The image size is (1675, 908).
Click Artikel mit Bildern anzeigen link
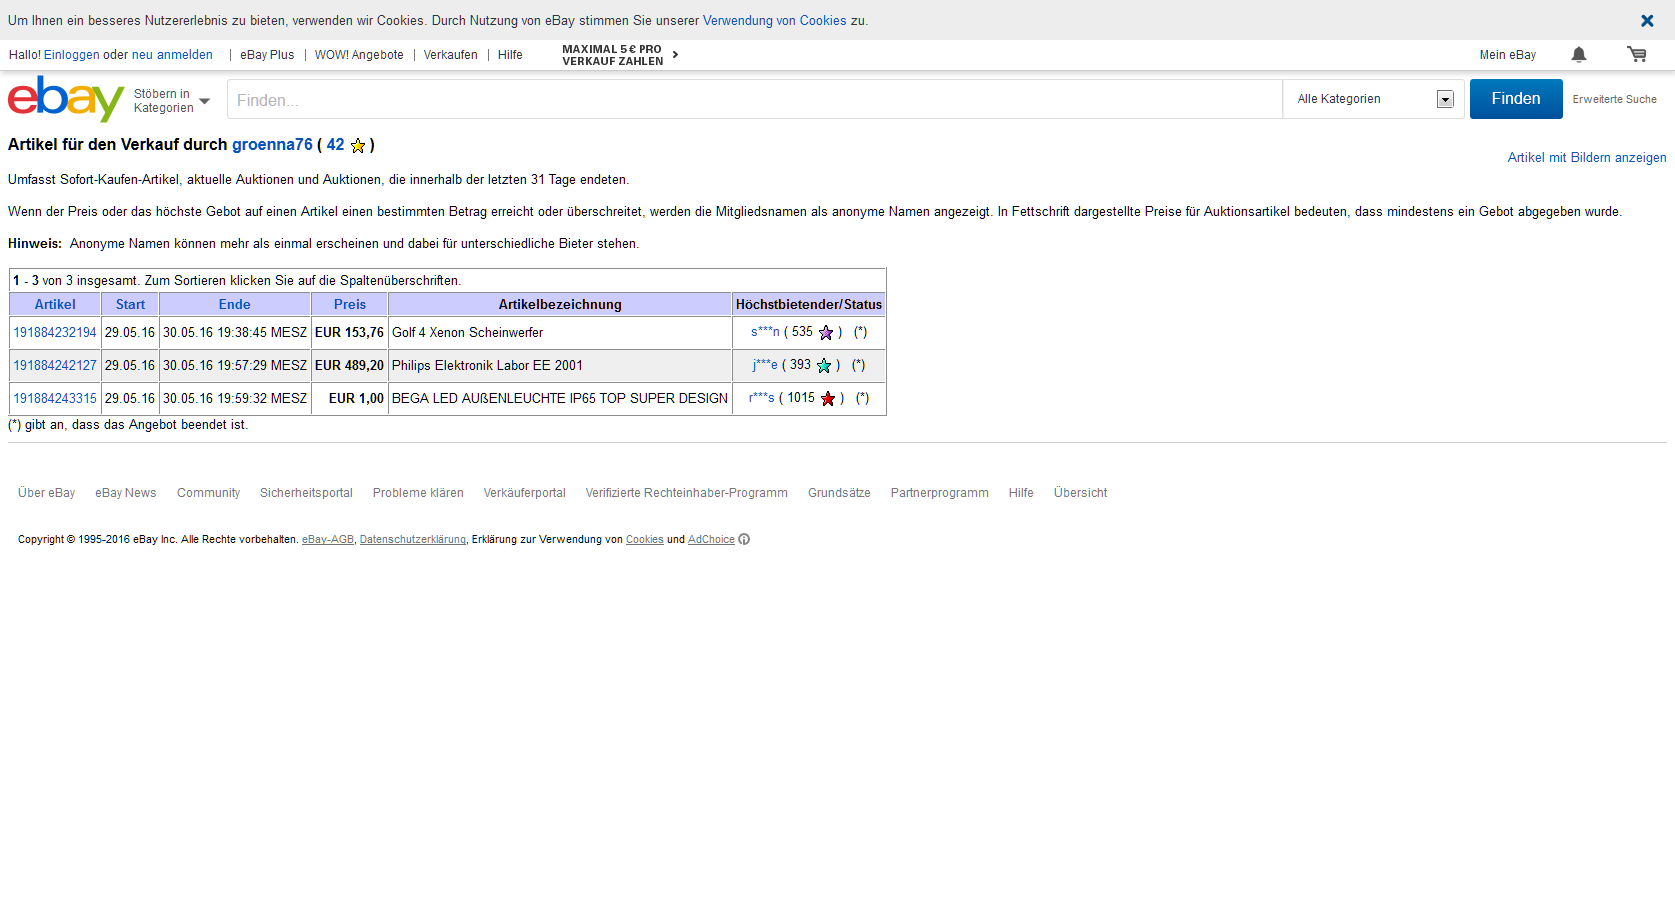[1586, 158]
